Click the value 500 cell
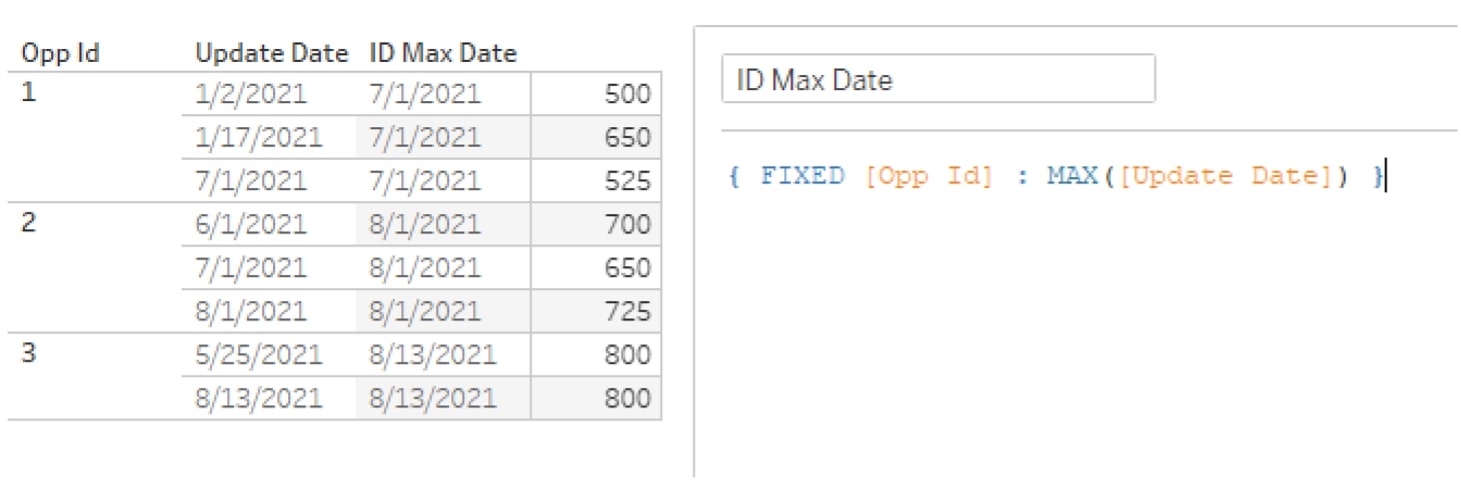The height and width of the screenshot is (480, 1461). click(x=596, y=94)
